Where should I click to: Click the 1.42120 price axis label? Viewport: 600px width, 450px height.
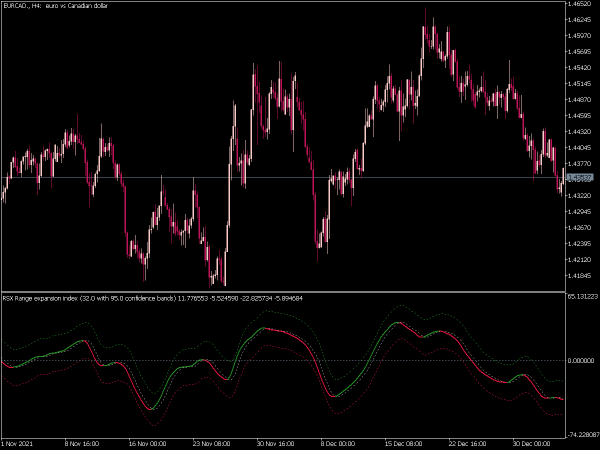(580, 259)
